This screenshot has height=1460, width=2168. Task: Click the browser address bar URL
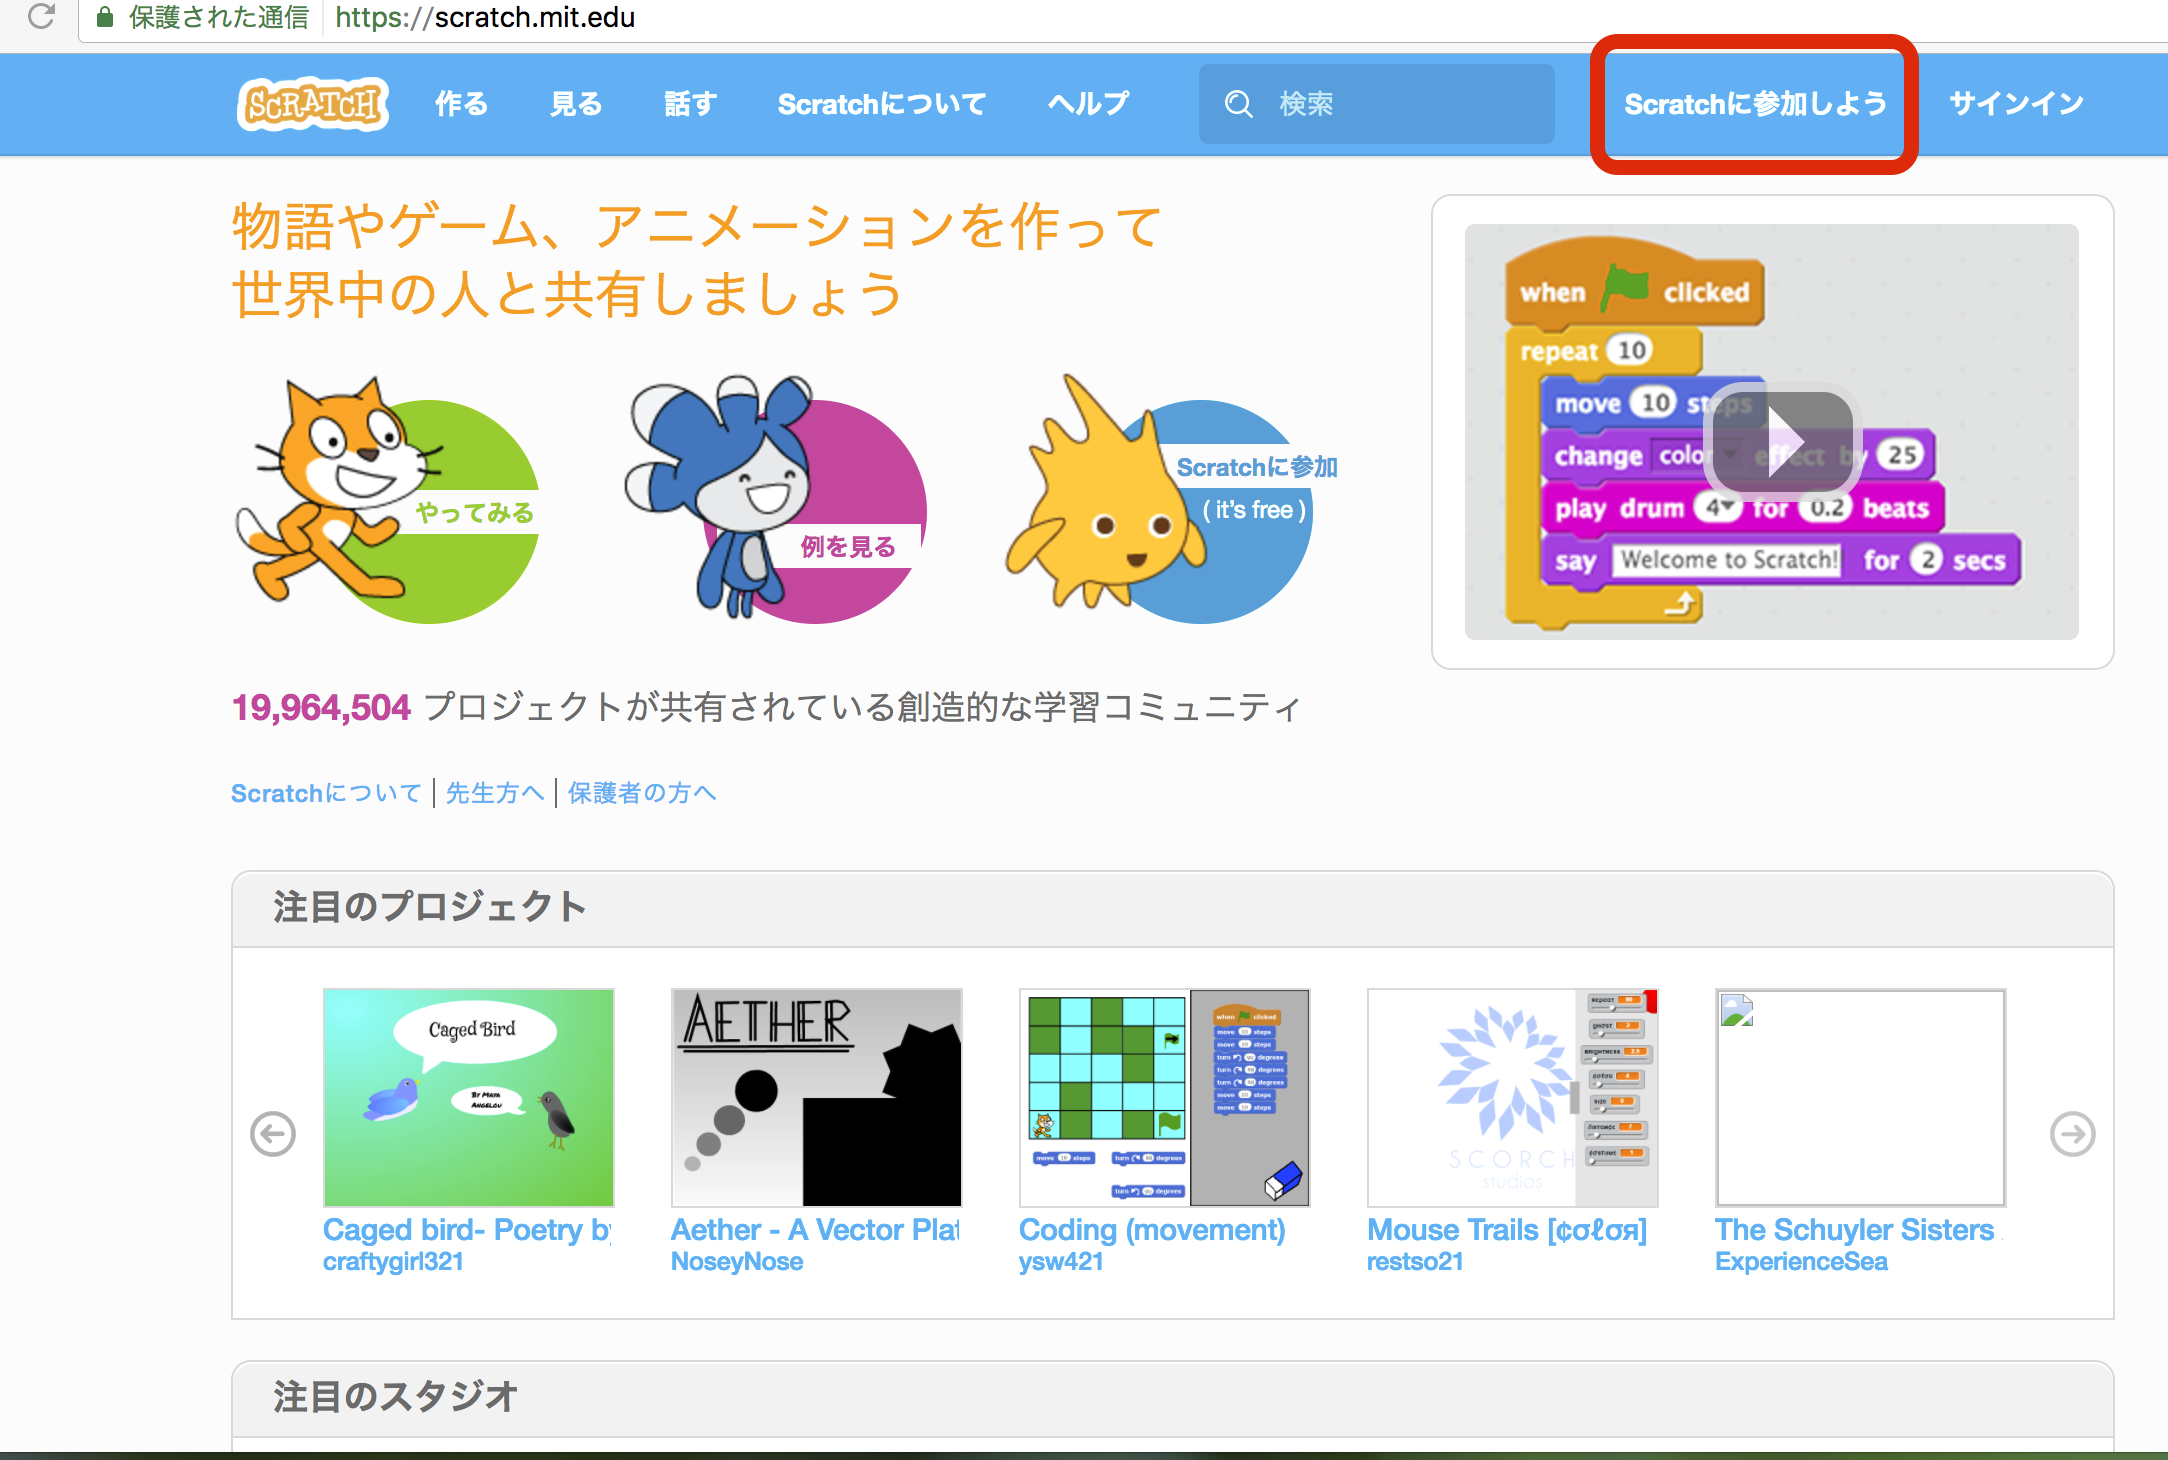tap(485, 17)
